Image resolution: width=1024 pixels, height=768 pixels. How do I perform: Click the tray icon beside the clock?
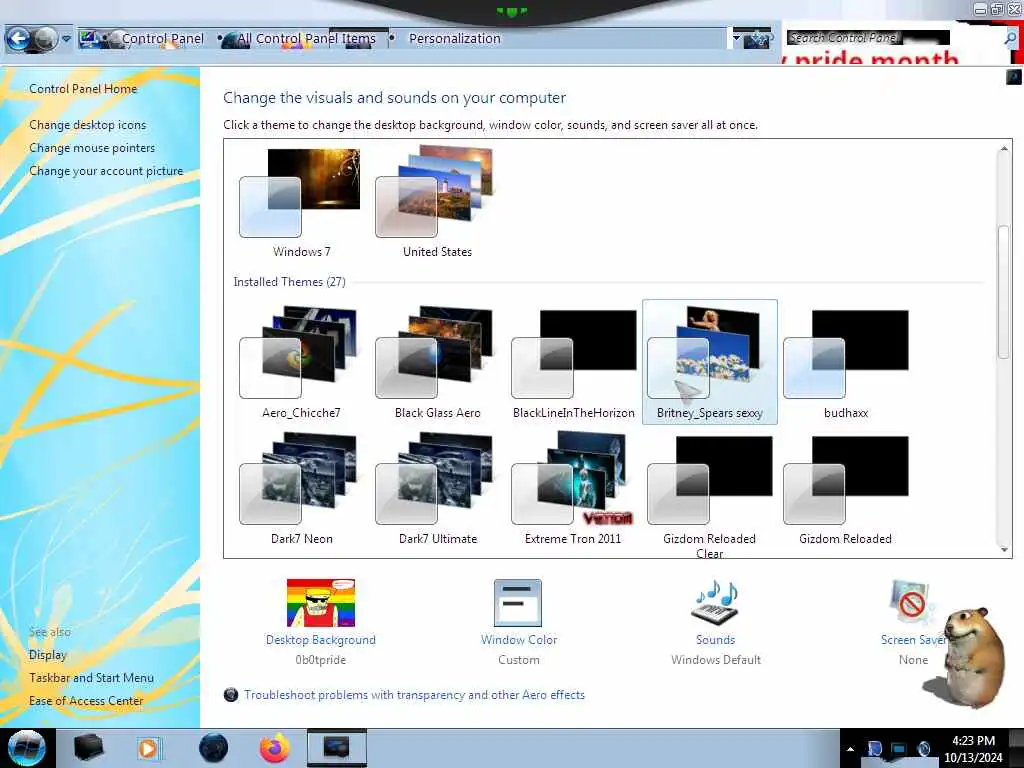pyautogui.click(x=924, y=749)
